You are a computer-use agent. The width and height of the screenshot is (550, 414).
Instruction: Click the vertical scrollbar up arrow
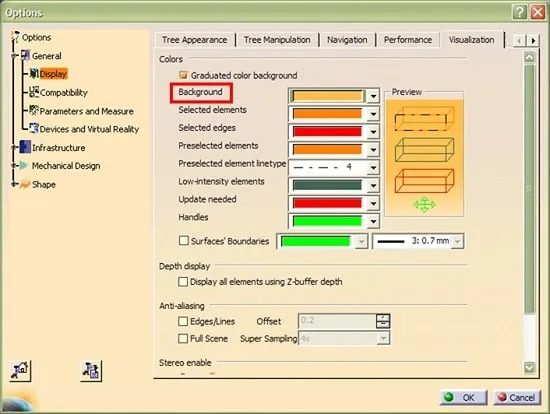(529, 57)
